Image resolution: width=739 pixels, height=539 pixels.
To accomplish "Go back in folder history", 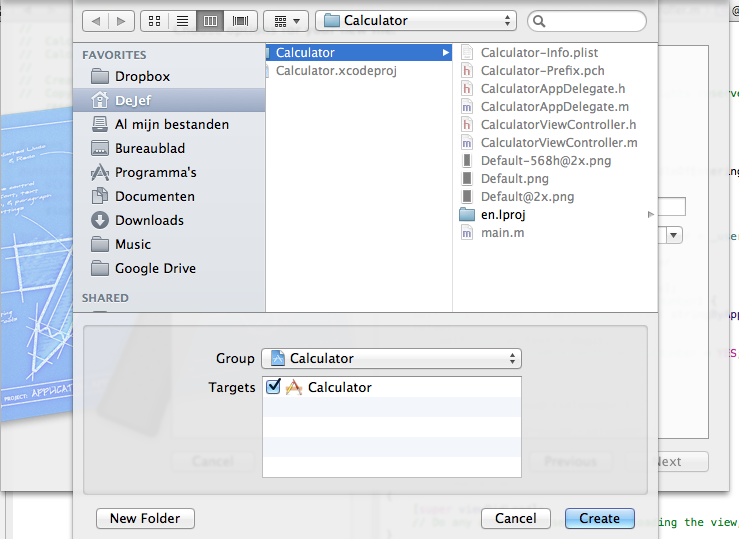I will 96,21.
